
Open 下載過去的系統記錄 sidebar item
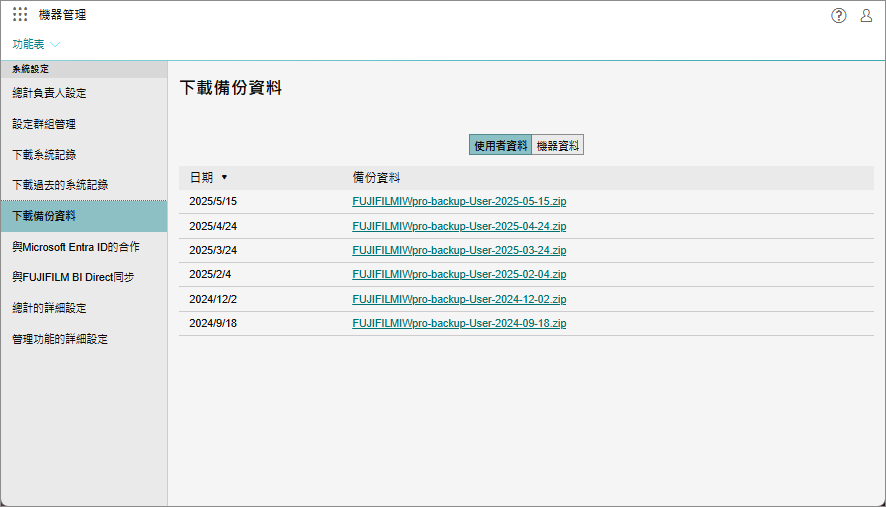[60, 185]
